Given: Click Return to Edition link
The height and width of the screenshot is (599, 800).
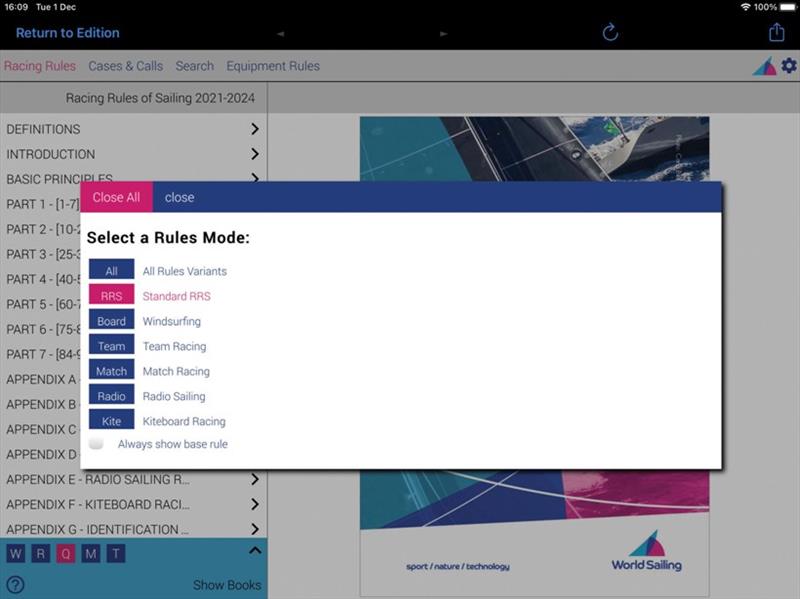Looking at the screenshot, I should 67,33.
